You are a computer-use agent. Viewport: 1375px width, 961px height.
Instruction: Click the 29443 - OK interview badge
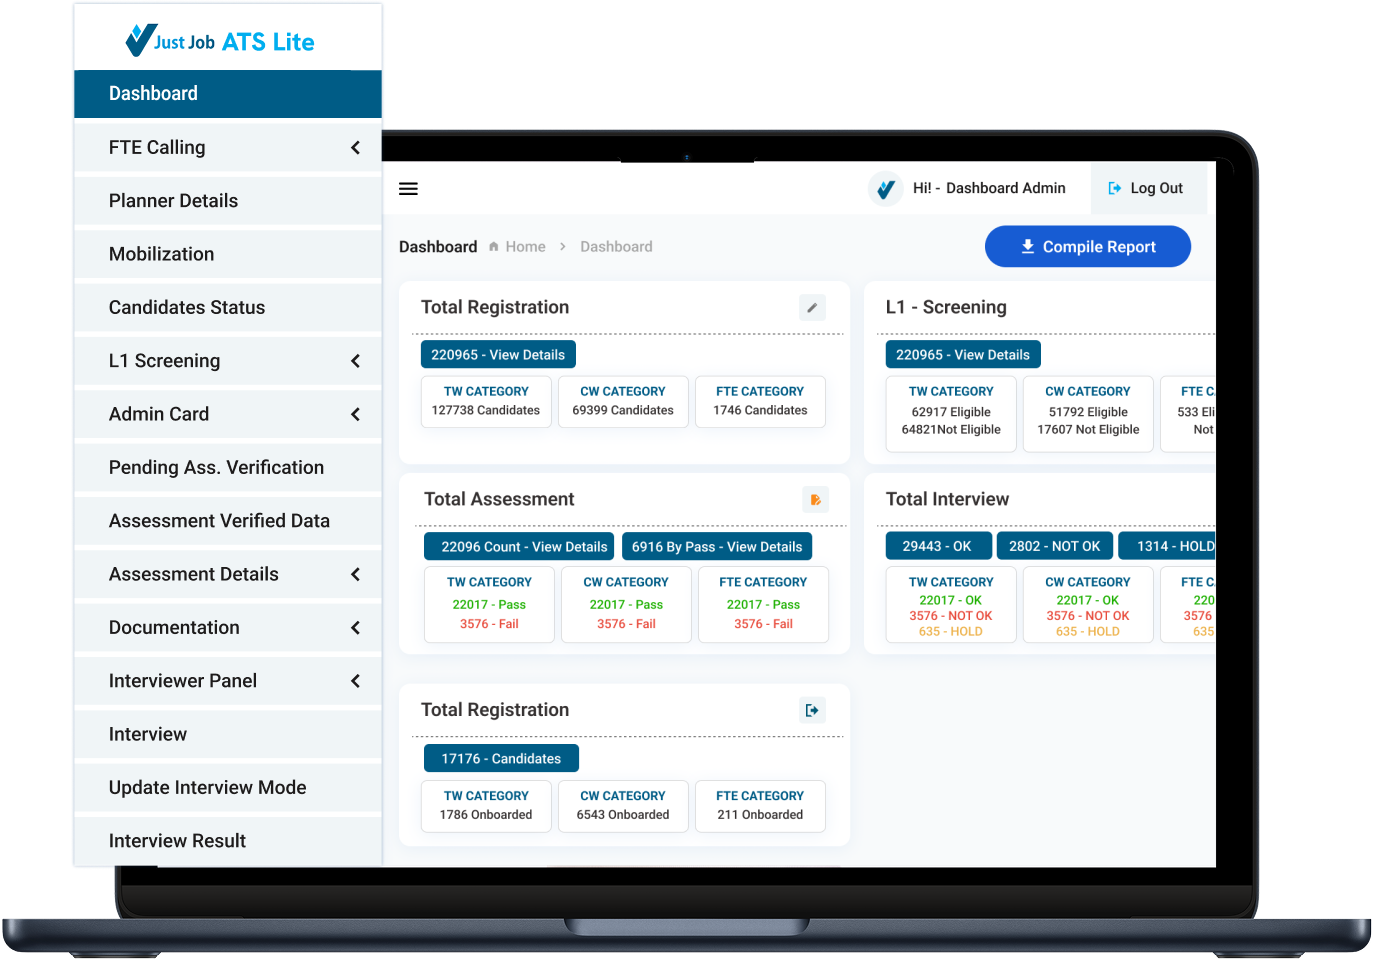(x=937, y=546)
